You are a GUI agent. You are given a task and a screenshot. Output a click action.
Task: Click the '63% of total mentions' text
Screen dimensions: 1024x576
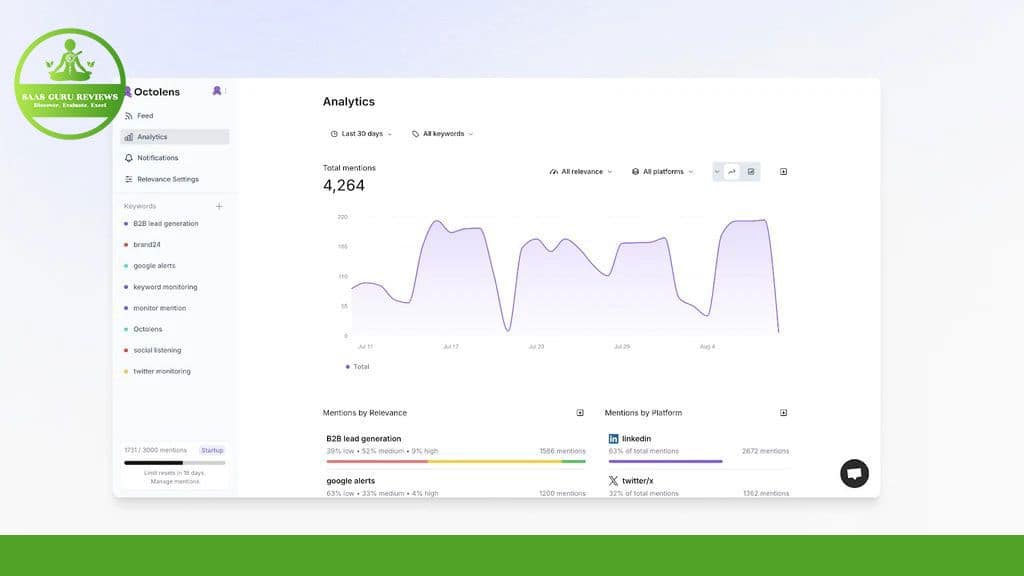tap(643, 451)
